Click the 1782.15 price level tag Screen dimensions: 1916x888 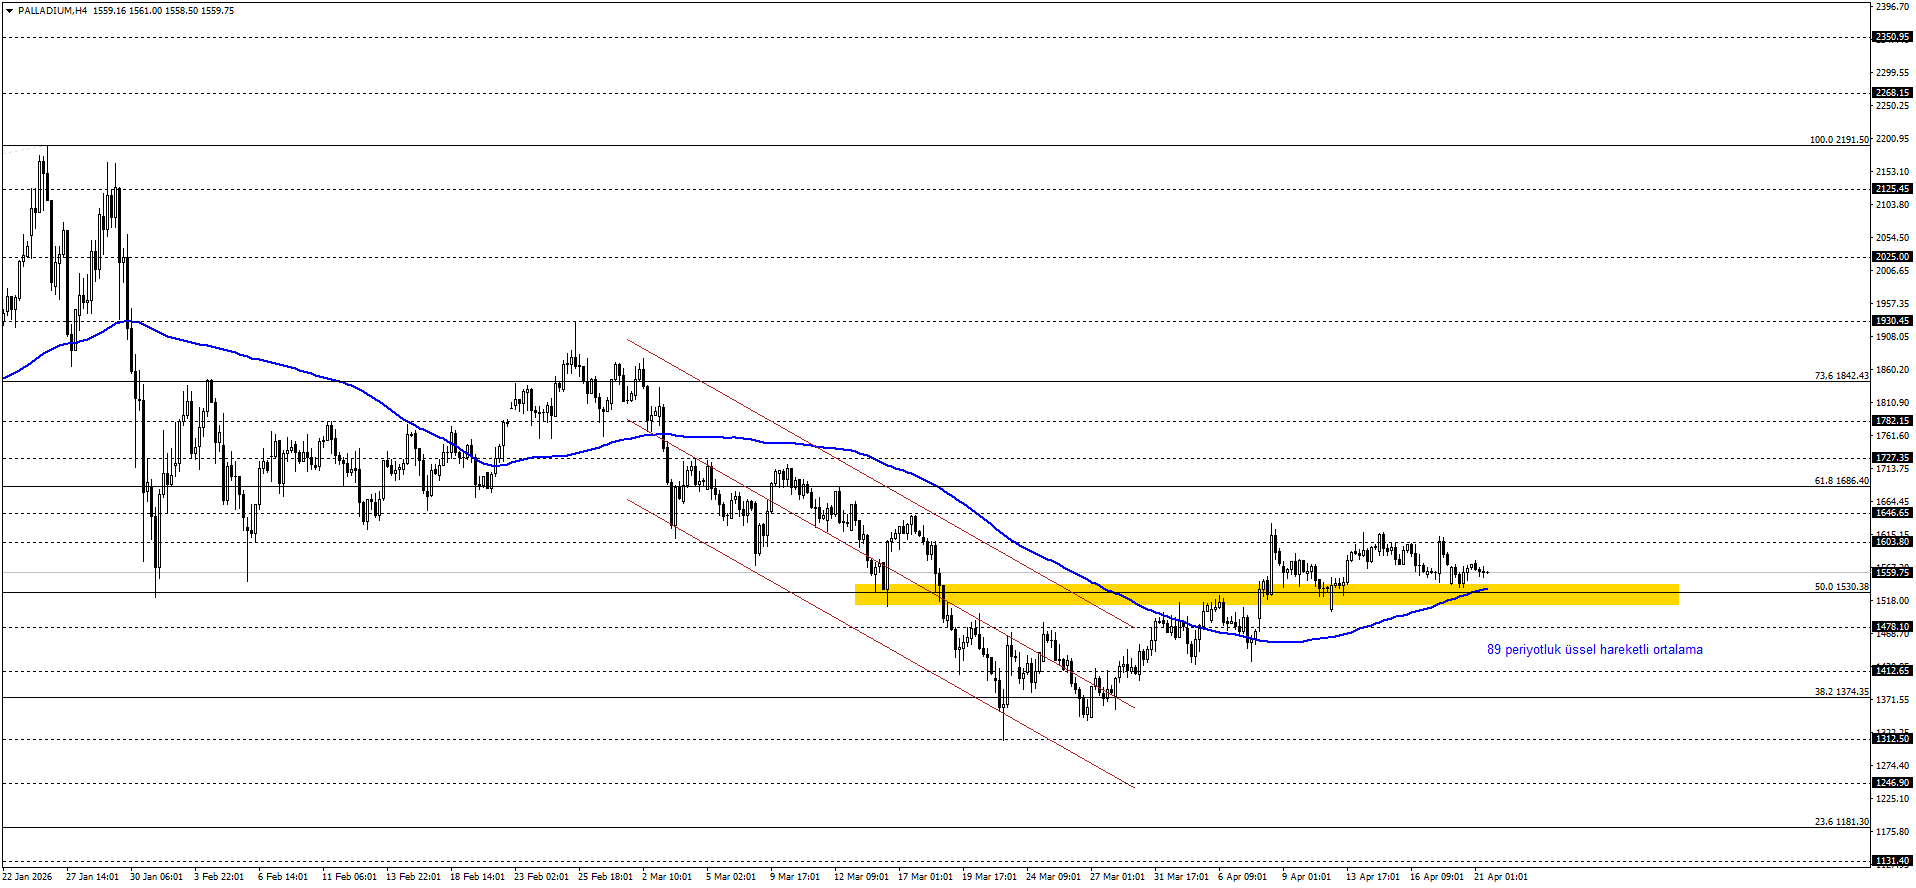[1891, 421]
